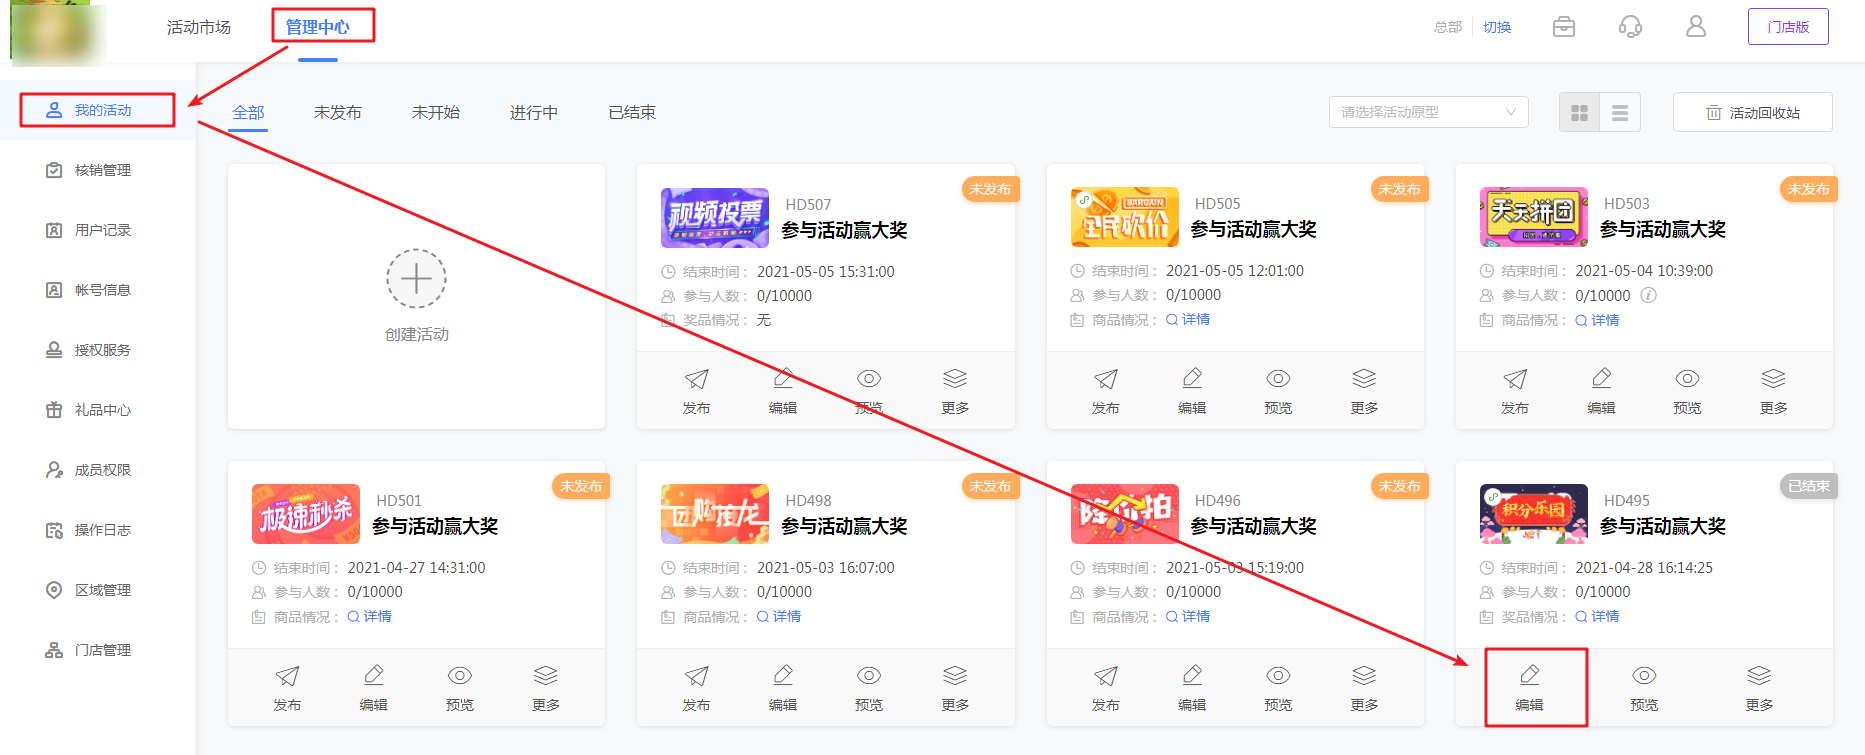Screen dimensions: 1865x755
Task: Edit activity HD496
Action: tap(1192, 688)
